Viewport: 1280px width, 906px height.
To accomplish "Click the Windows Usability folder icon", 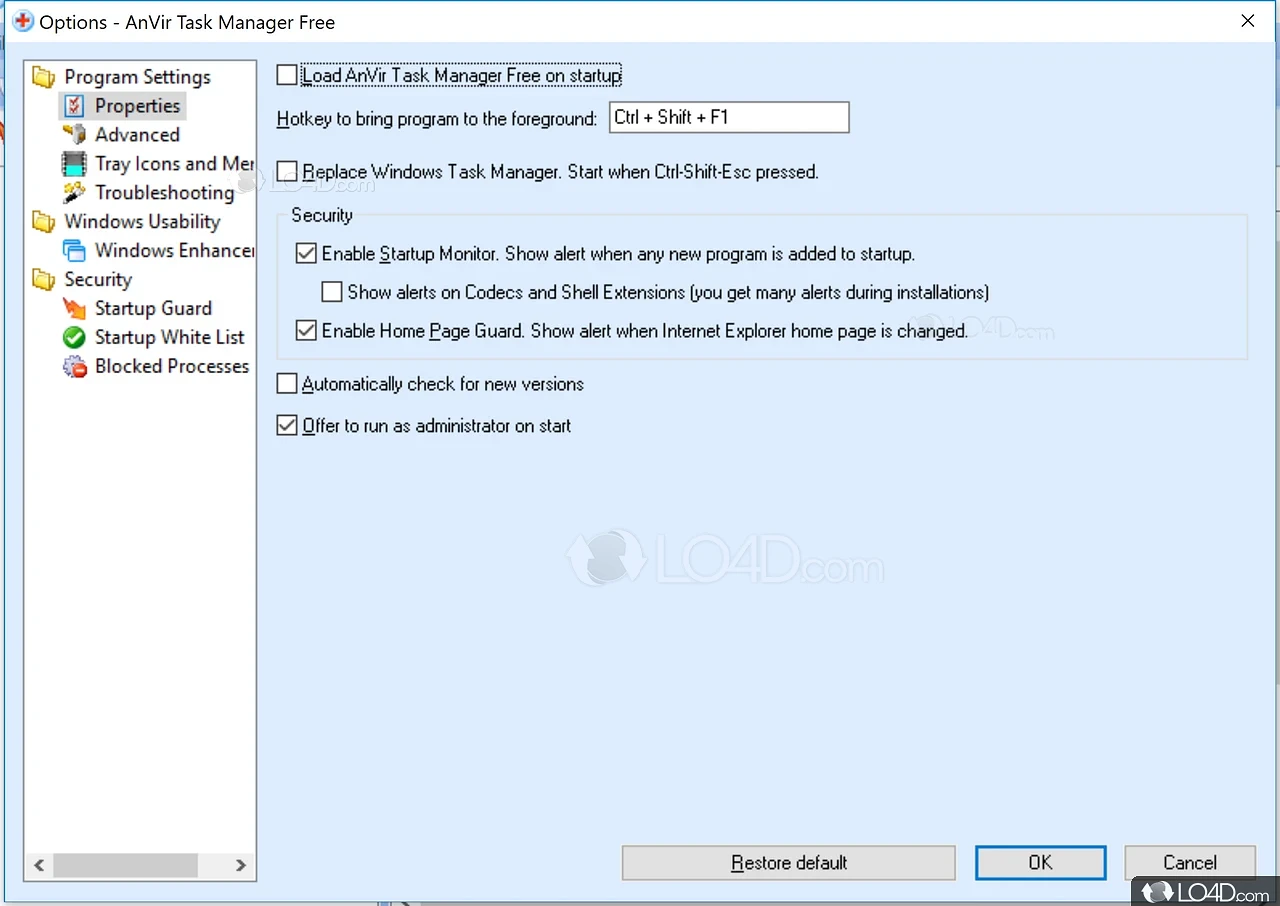I will (43, 221).
